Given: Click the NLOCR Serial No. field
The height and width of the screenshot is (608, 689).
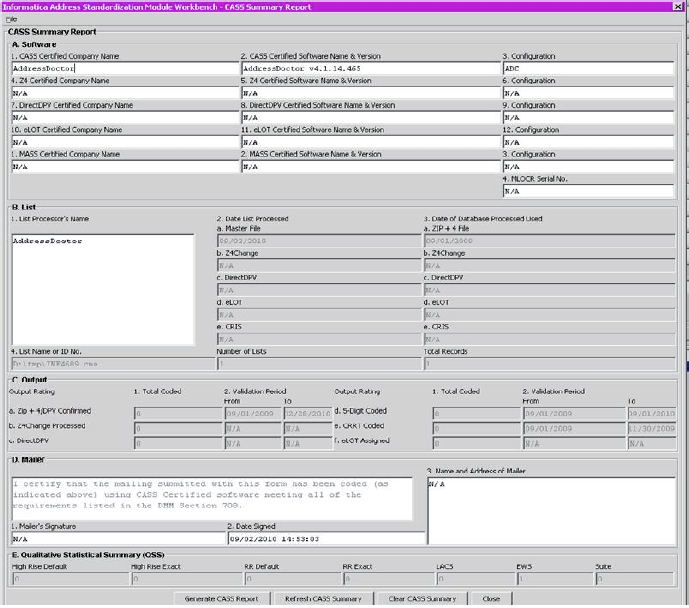Looking at the screenshot, I should tap(588, 191).
